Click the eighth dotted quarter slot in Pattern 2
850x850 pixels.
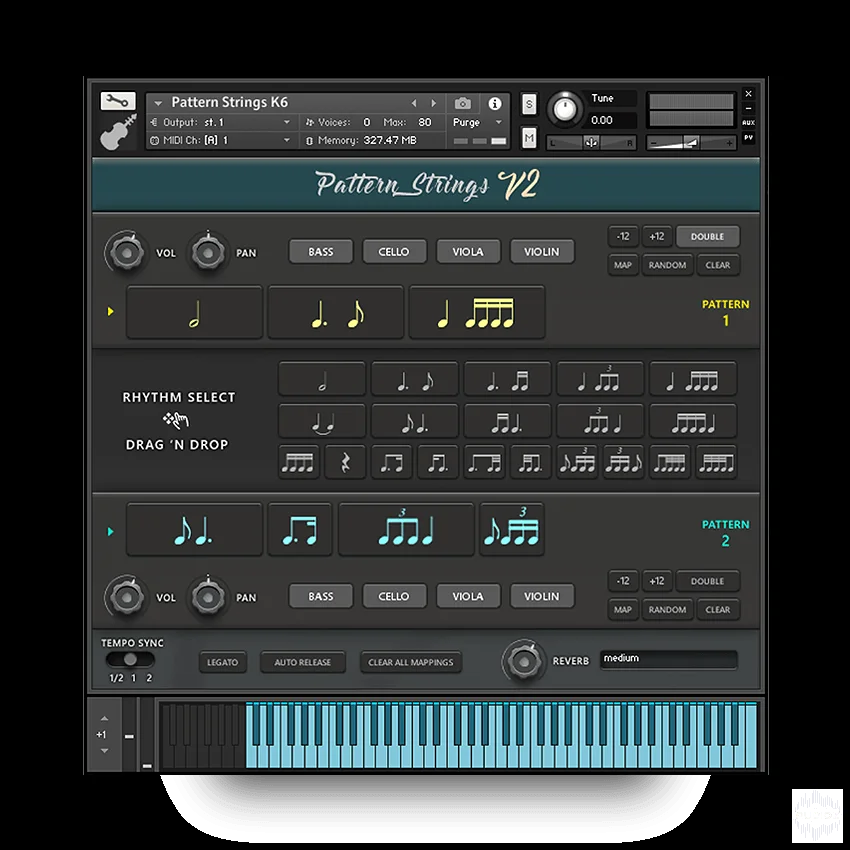pos(195,530)
